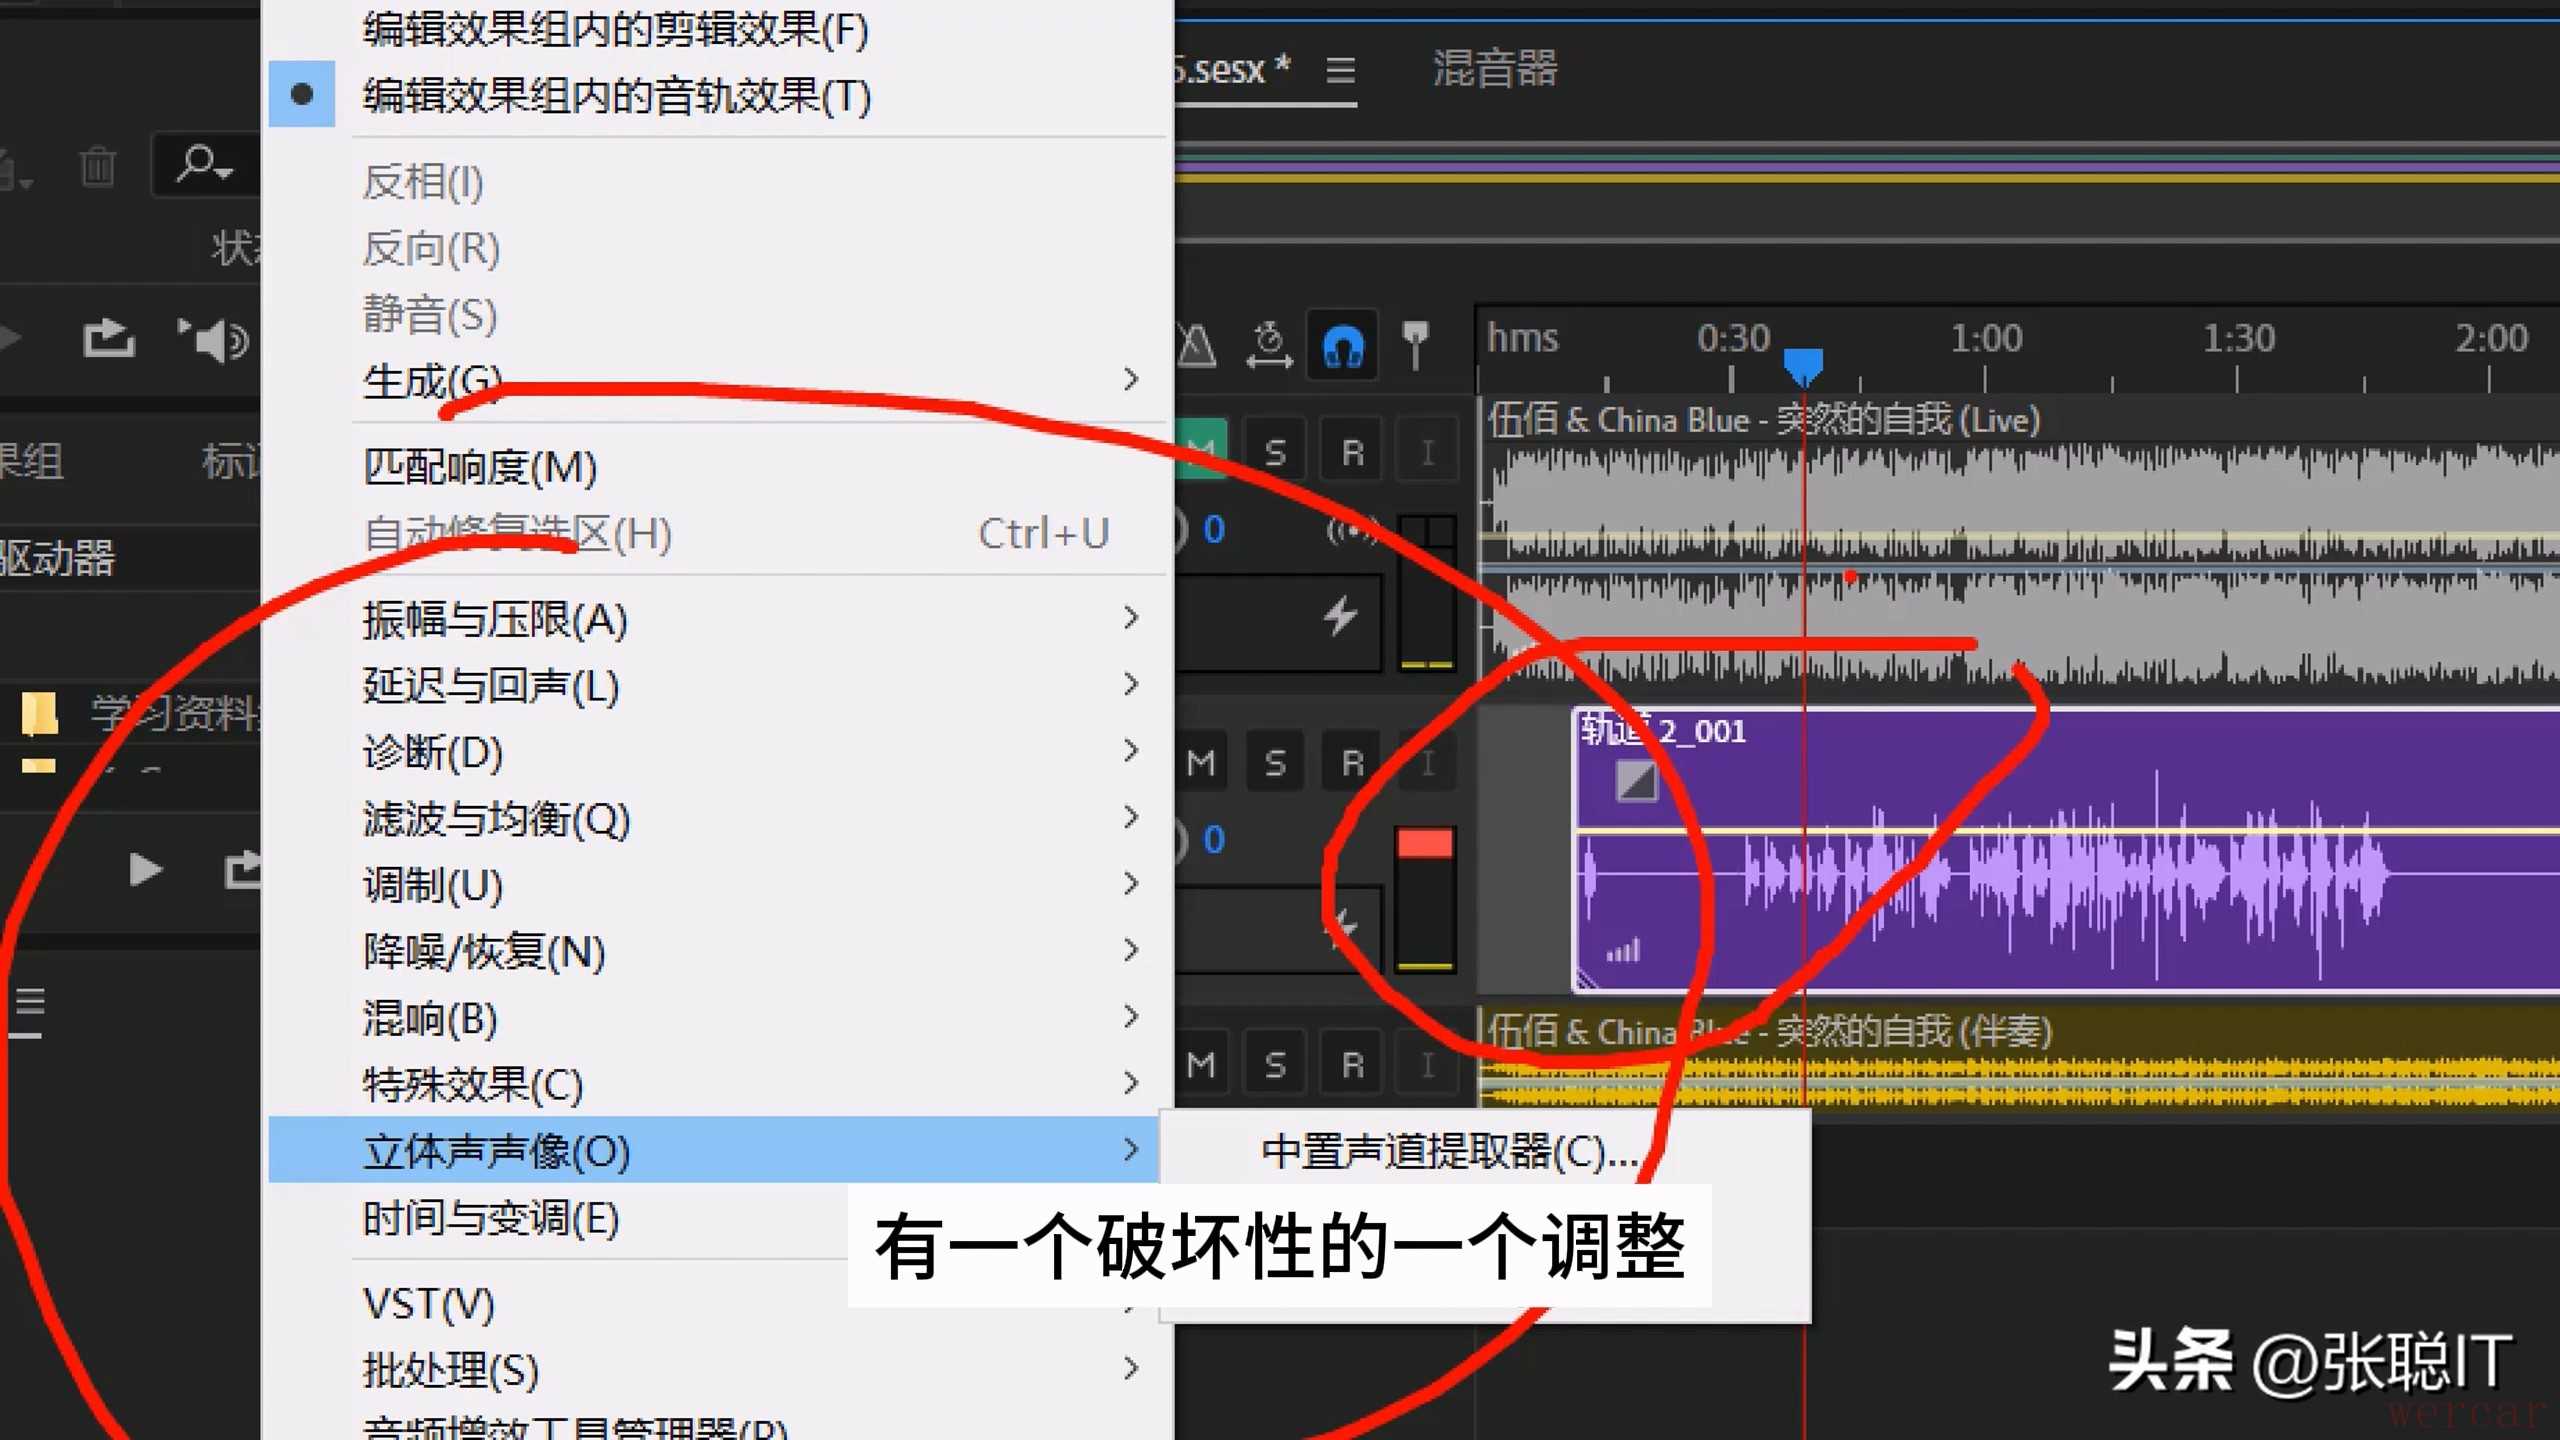
Task: Click the first track's blue volume value 0
Action: pos(1214,530)
